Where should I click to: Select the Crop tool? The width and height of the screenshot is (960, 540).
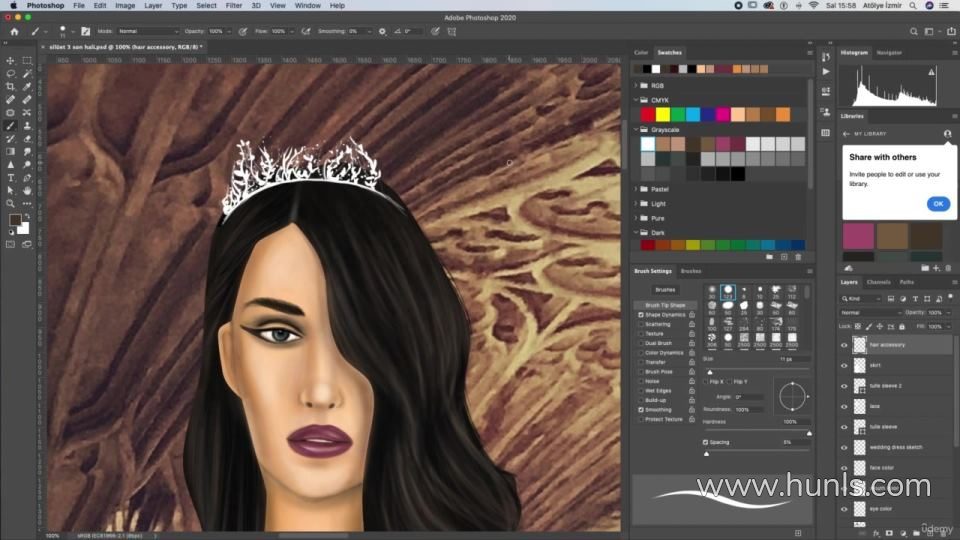coord(11,87)
